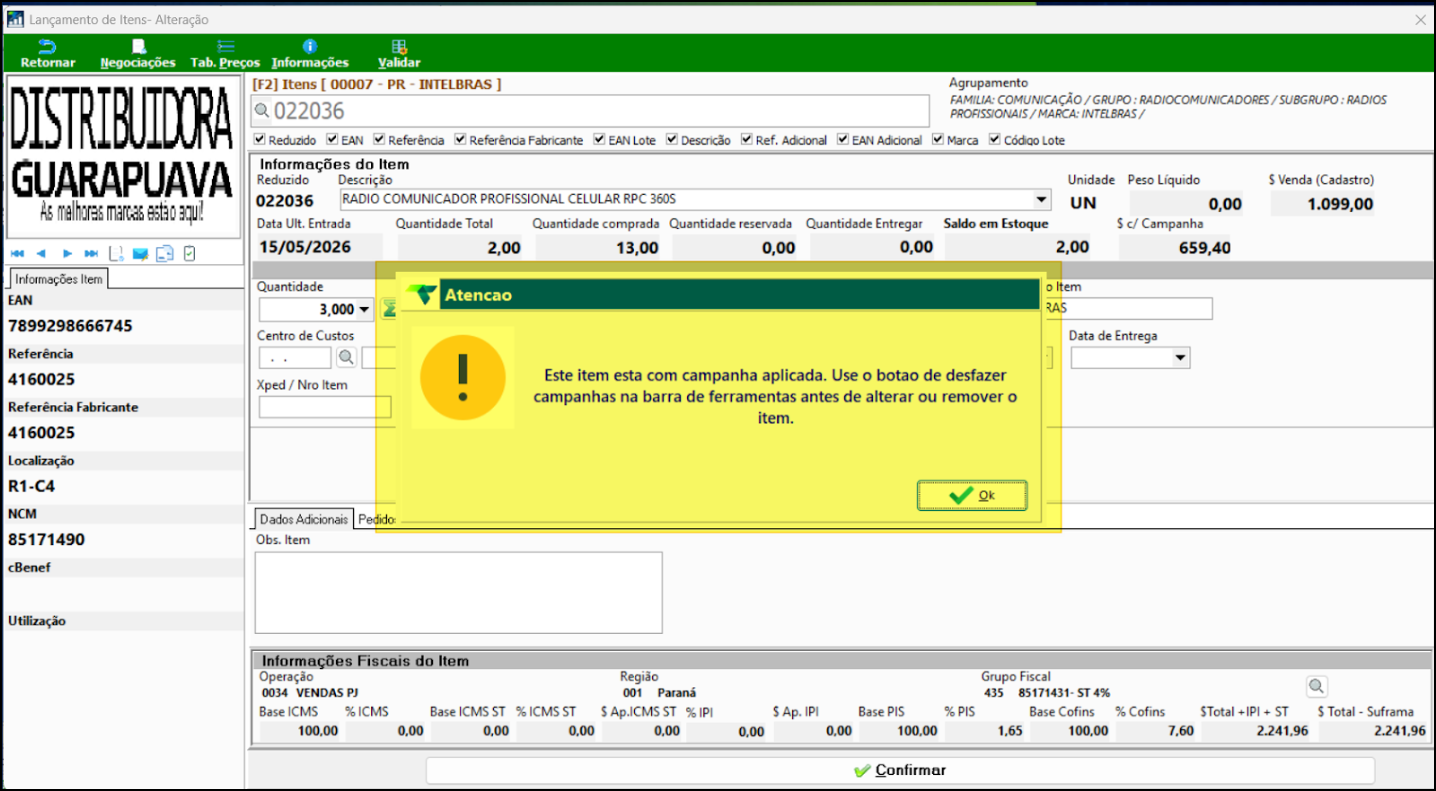
Task: Click the Centro de Custos search icon
Action: (x=346, y=357)
